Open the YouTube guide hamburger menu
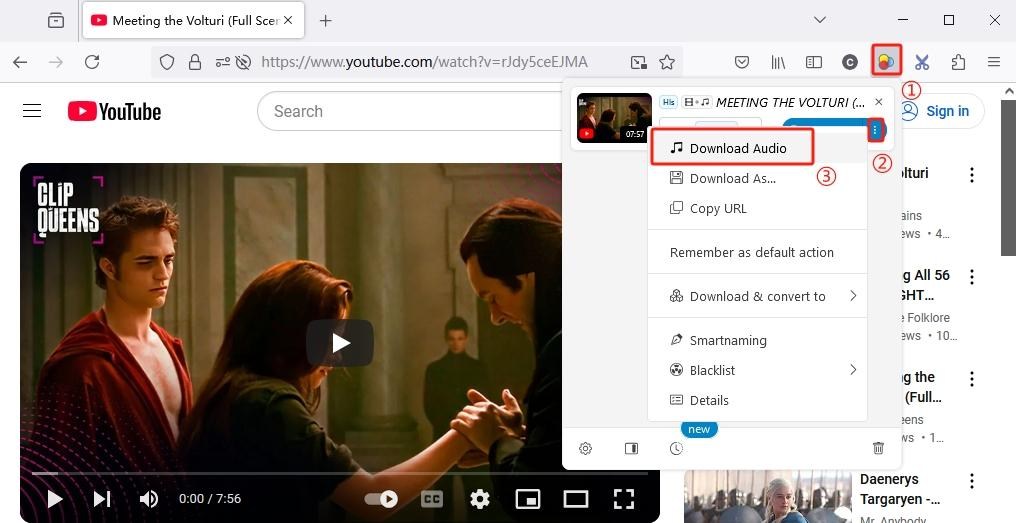Viewport: 1016px width, 523px height. pyautogui.click(x=32, y=111)
